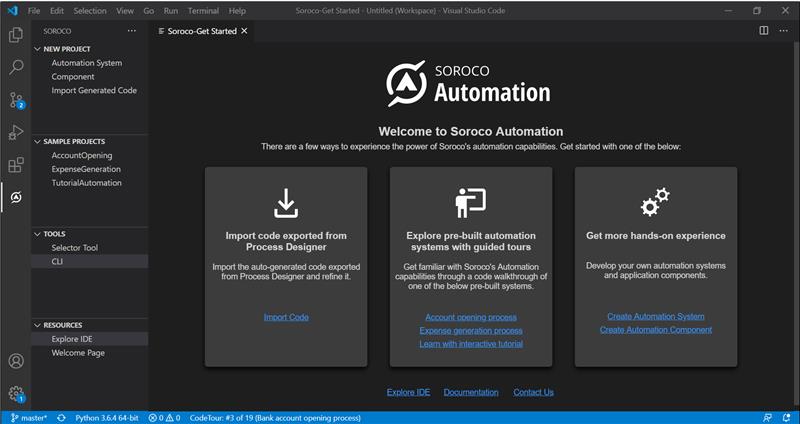800x424 pixels.
Task: Open the File menu
Action: tap(34, 10)
